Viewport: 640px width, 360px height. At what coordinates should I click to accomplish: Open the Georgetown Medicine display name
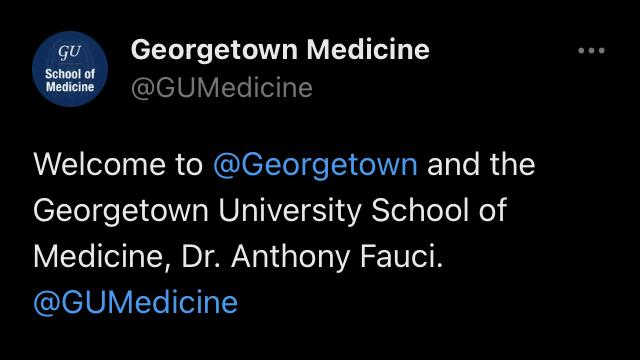[280, 49]
